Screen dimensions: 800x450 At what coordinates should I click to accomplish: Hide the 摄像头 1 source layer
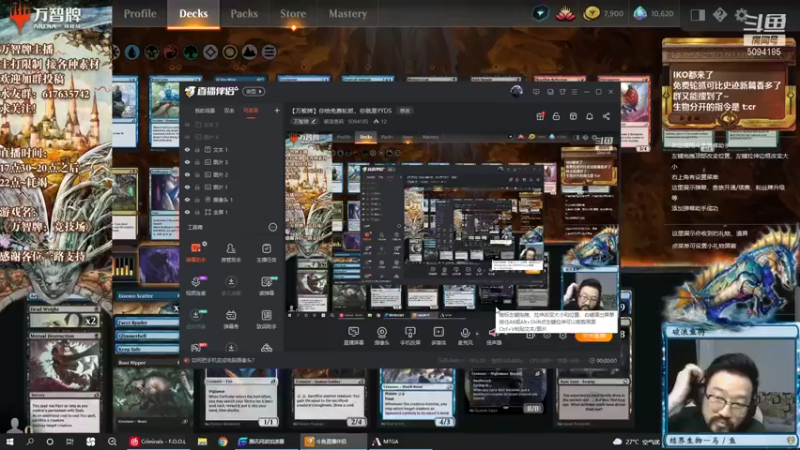pos(187,200)
